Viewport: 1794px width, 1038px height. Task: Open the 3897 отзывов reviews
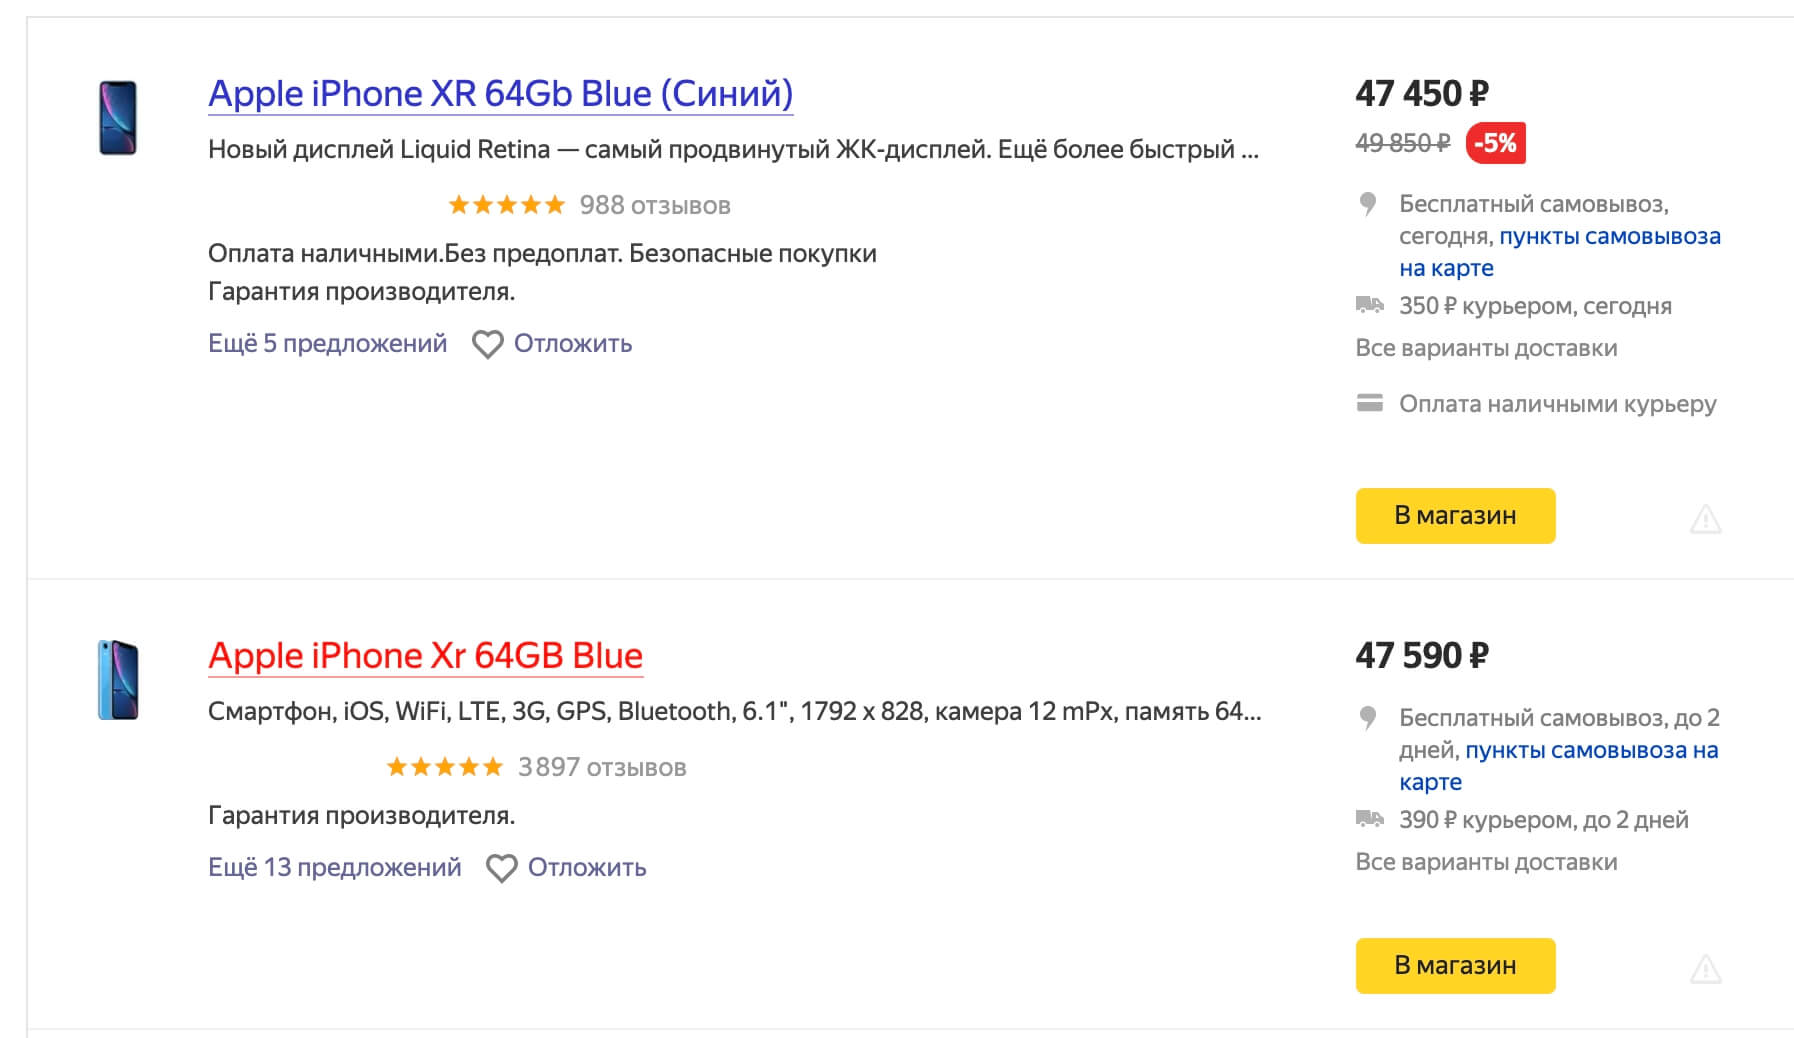point(602,767)
